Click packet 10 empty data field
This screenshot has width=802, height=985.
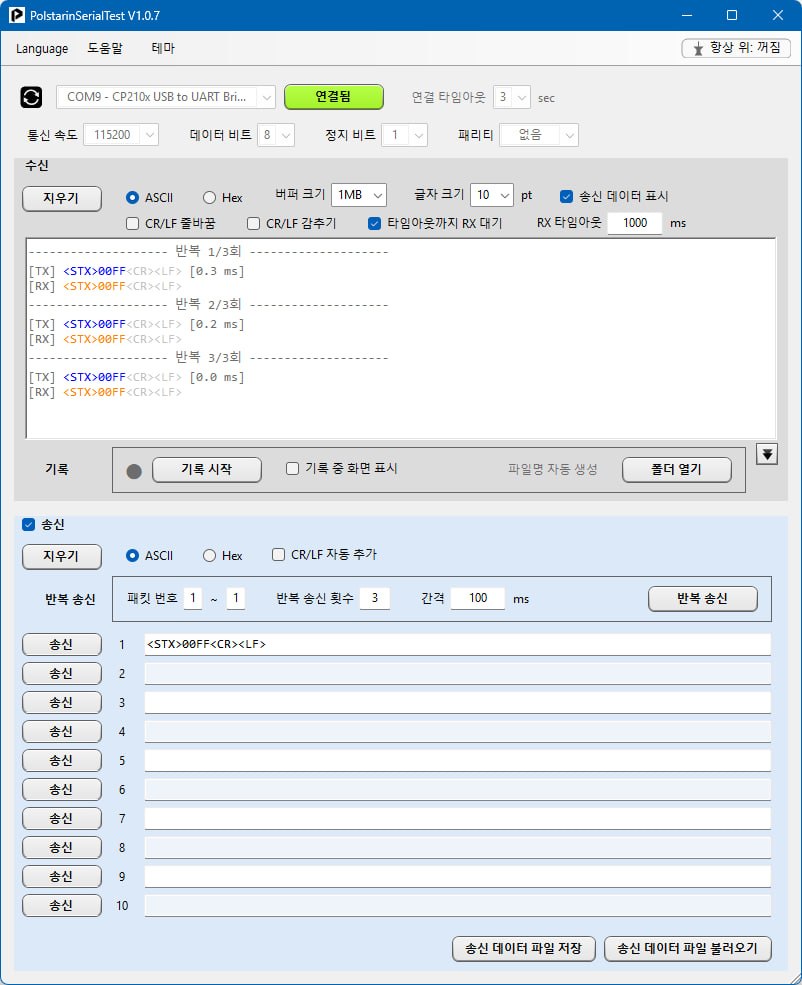click(457, 905)
